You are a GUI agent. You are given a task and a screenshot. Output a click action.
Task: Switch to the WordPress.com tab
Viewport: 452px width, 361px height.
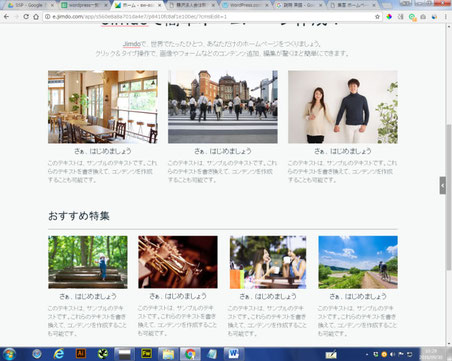[x=245, y=5]
